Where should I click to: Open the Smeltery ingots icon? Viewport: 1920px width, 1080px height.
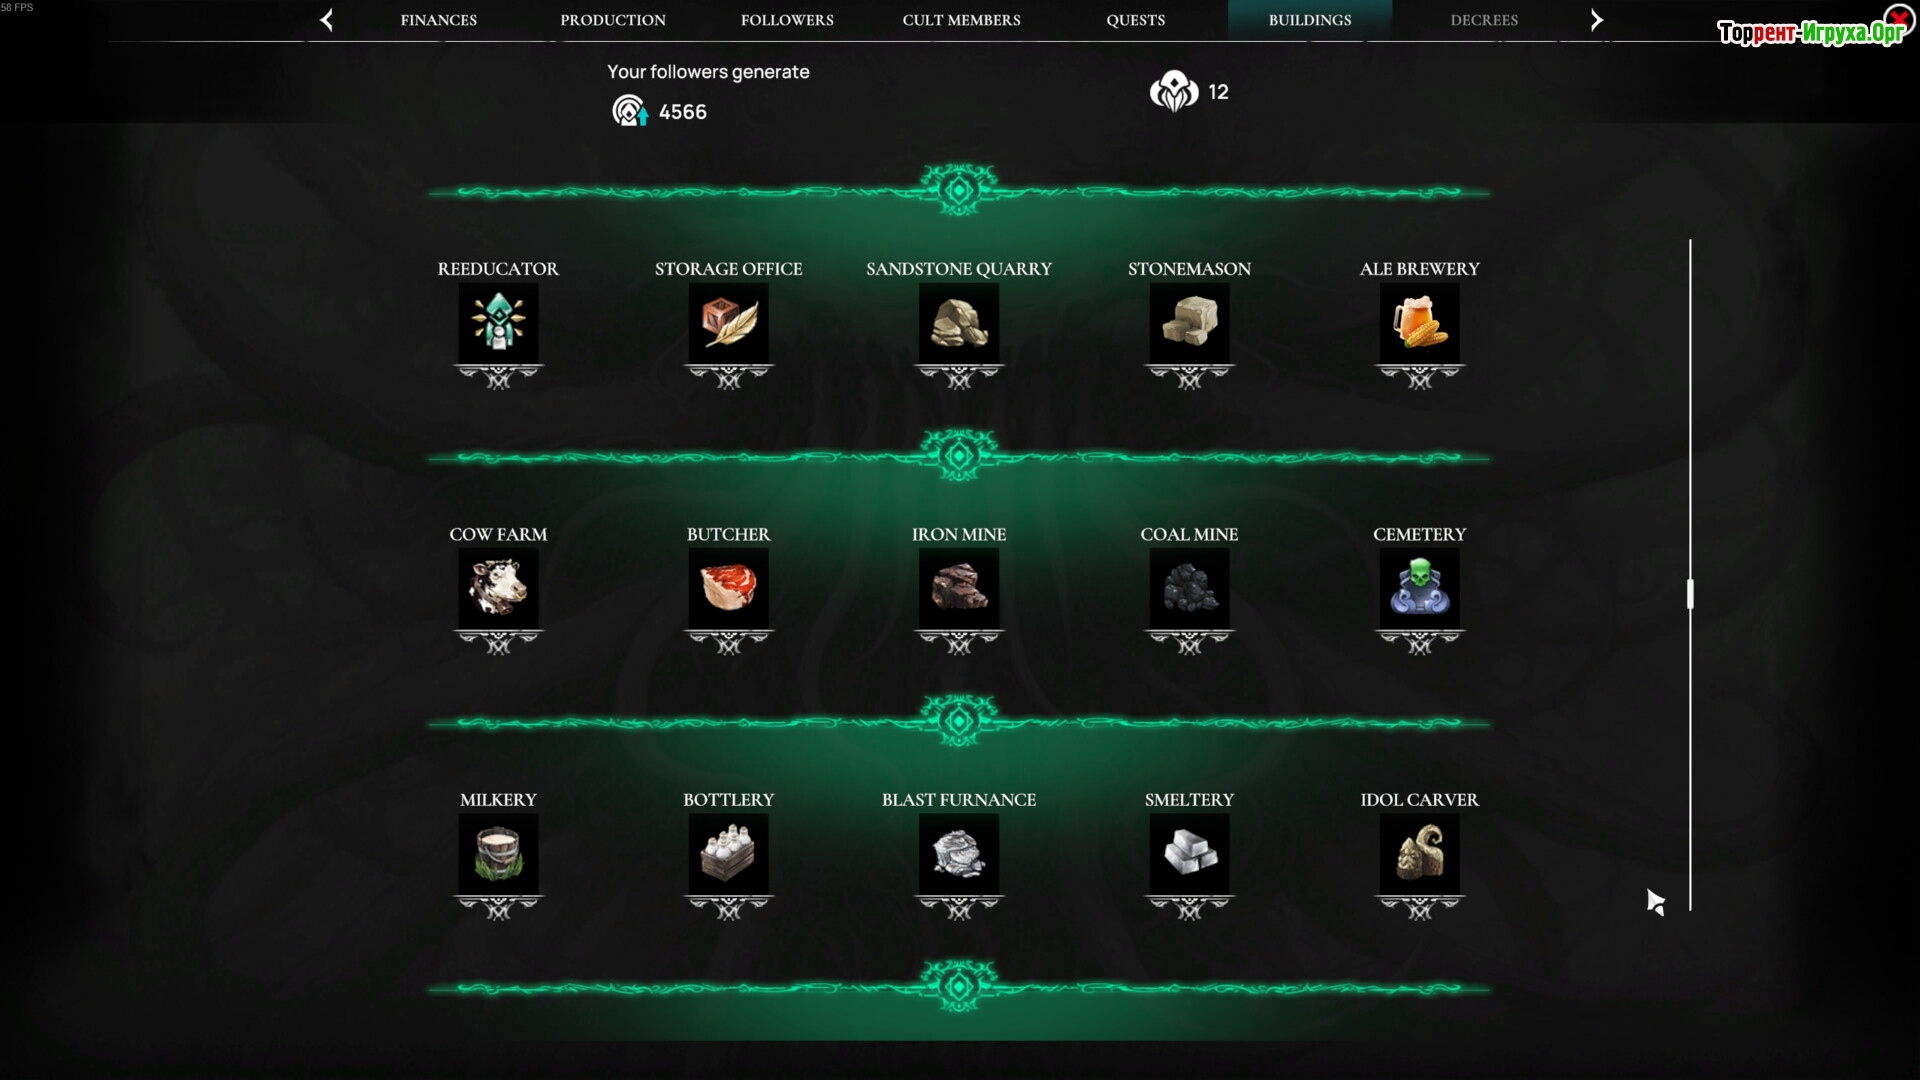[1189, 853]
